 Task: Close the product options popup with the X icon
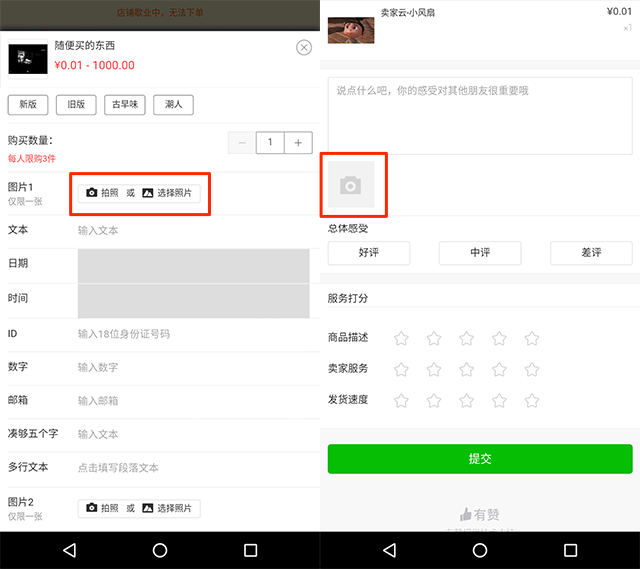tap(304, 48)
